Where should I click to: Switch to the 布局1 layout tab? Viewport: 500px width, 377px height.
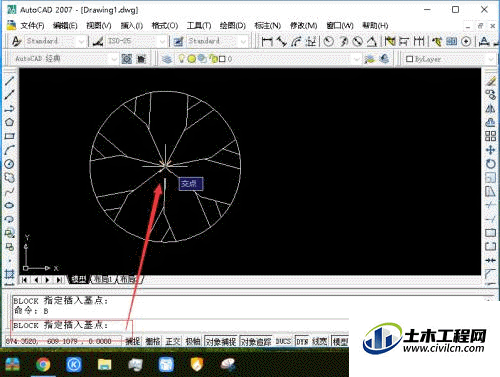coord(103,279)
